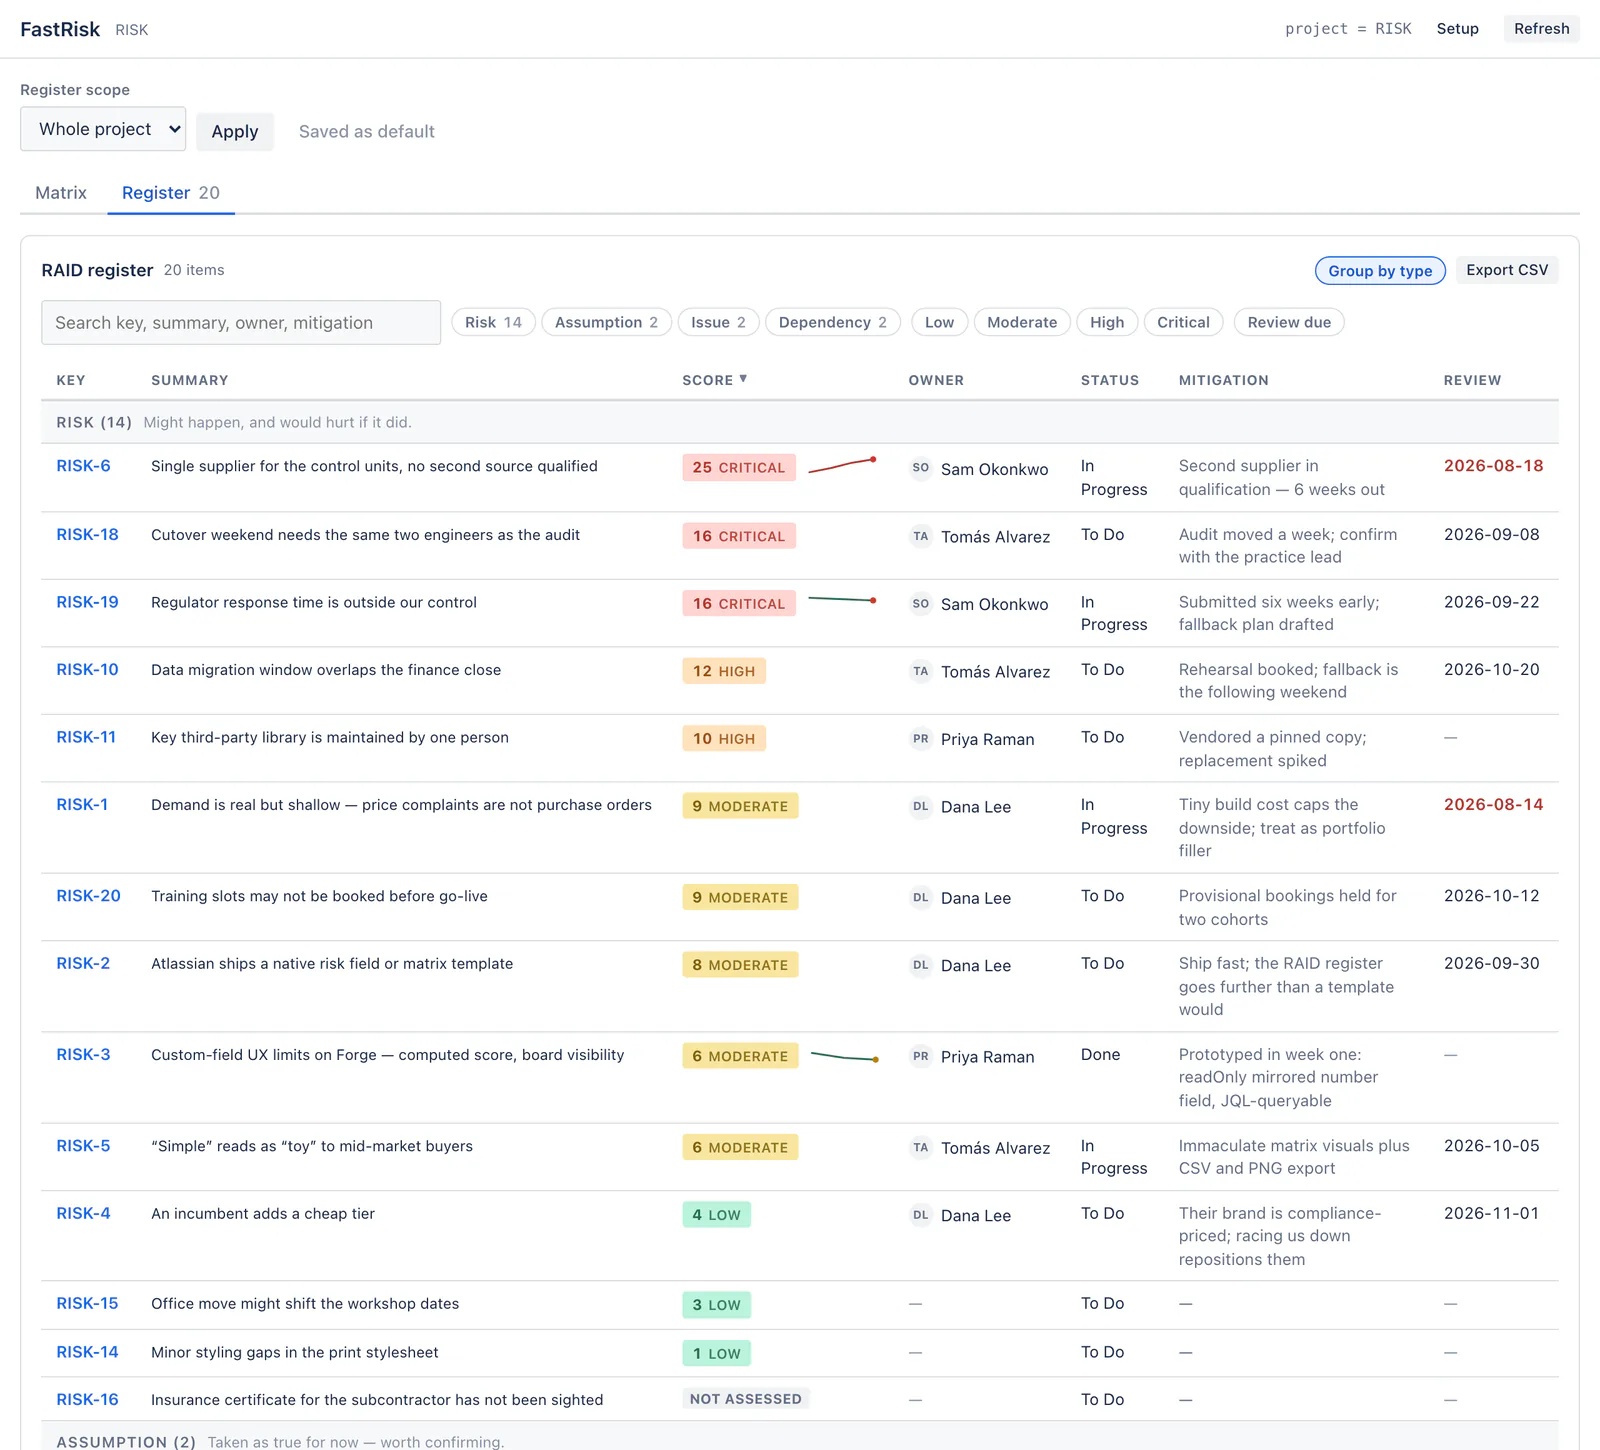Open the RISK-19 link
The image size is (1600, 1450).
pyautogui.click(x=88, y=602)
